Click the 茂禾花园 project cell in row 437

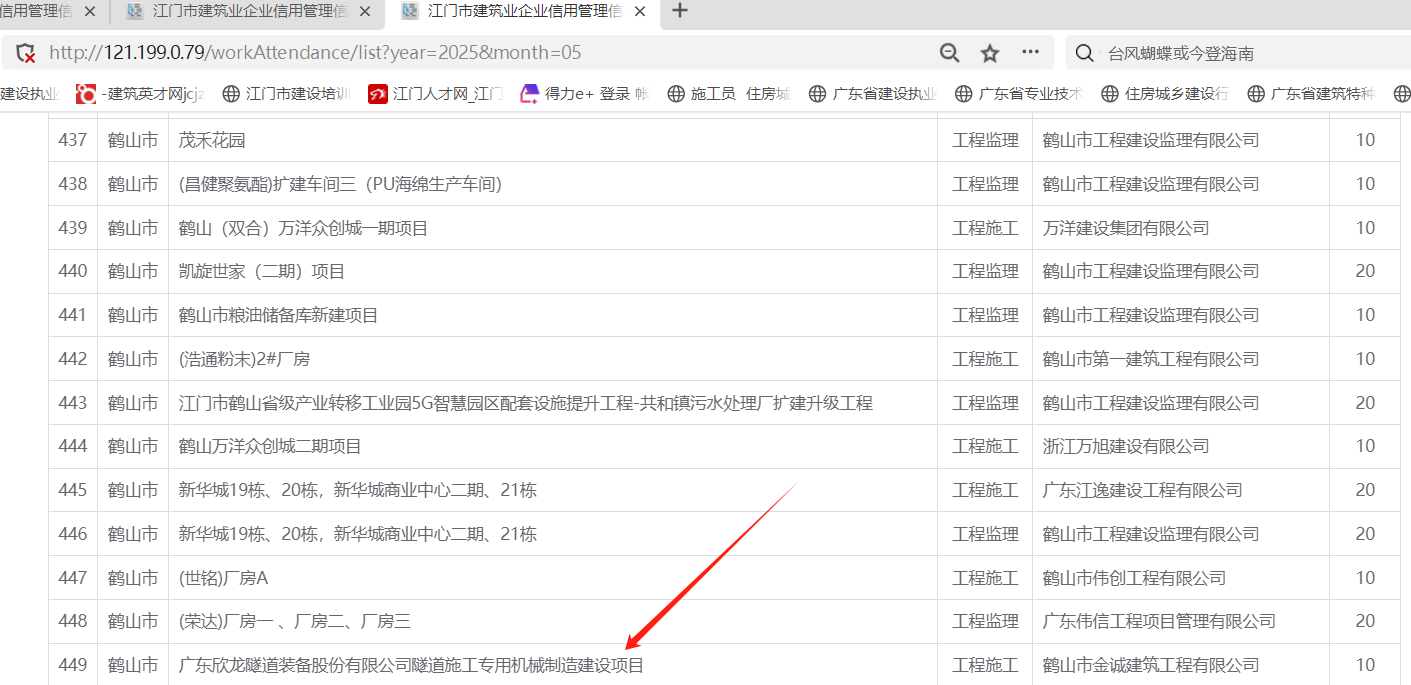click(x=212, y=141)
